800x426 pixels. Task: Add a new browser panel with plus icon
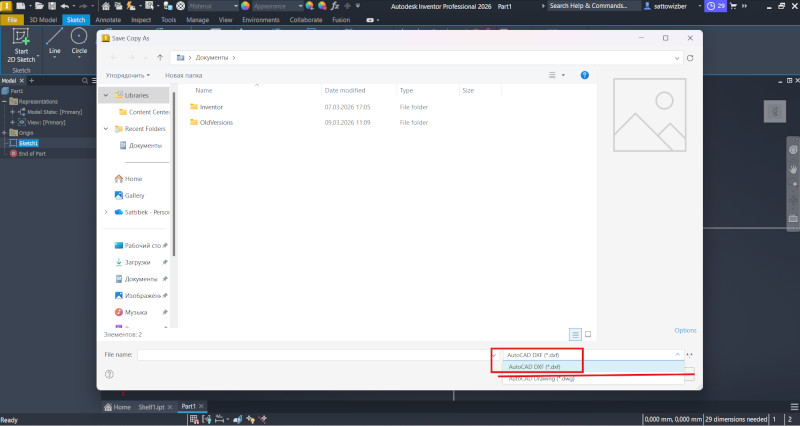click(32, 81)
